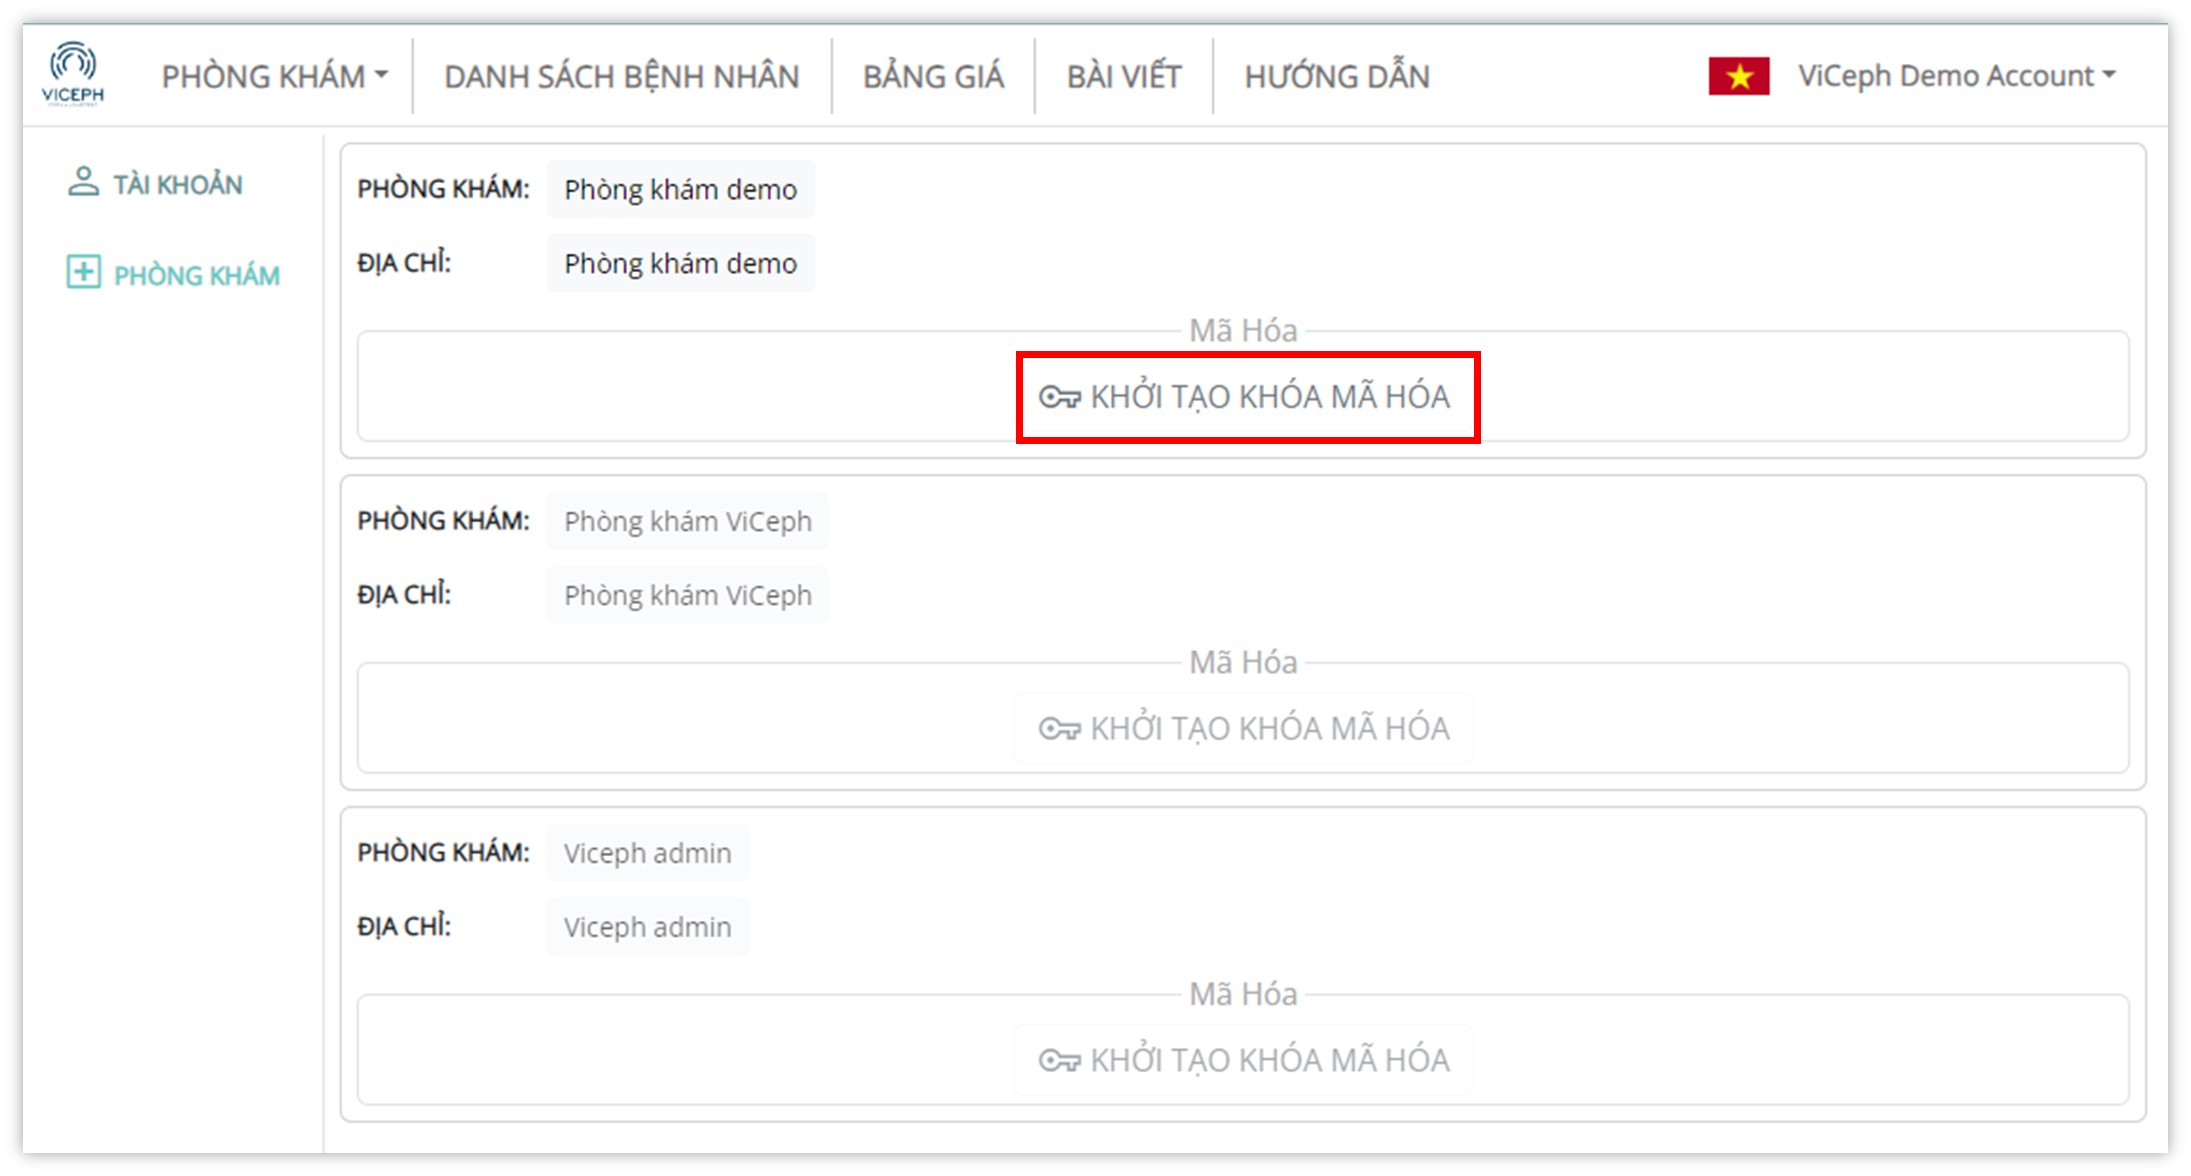Click 'Mã Hóa' label in Phòng khám ViCeph card
The image size is (2191, 1176).
tap(1243, 662)
